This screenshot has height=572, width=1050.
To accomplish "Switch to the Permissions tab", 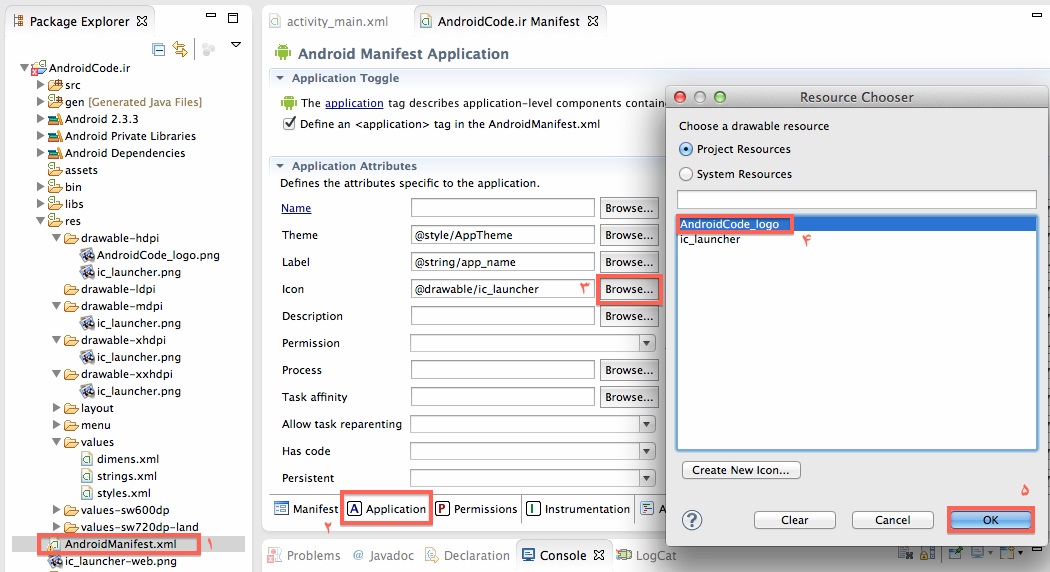I will click(x=476, y=509).
